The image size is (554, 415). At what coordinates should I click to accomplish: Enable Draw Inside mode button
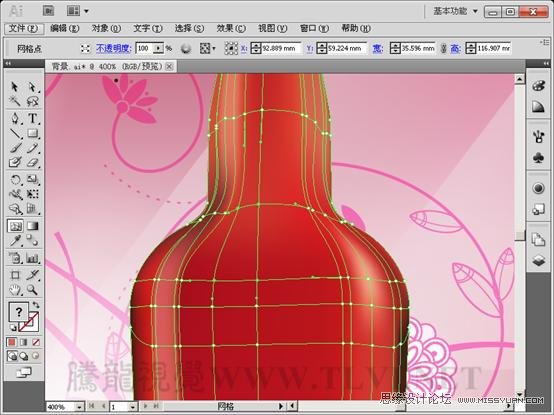[x=36, y=356]
